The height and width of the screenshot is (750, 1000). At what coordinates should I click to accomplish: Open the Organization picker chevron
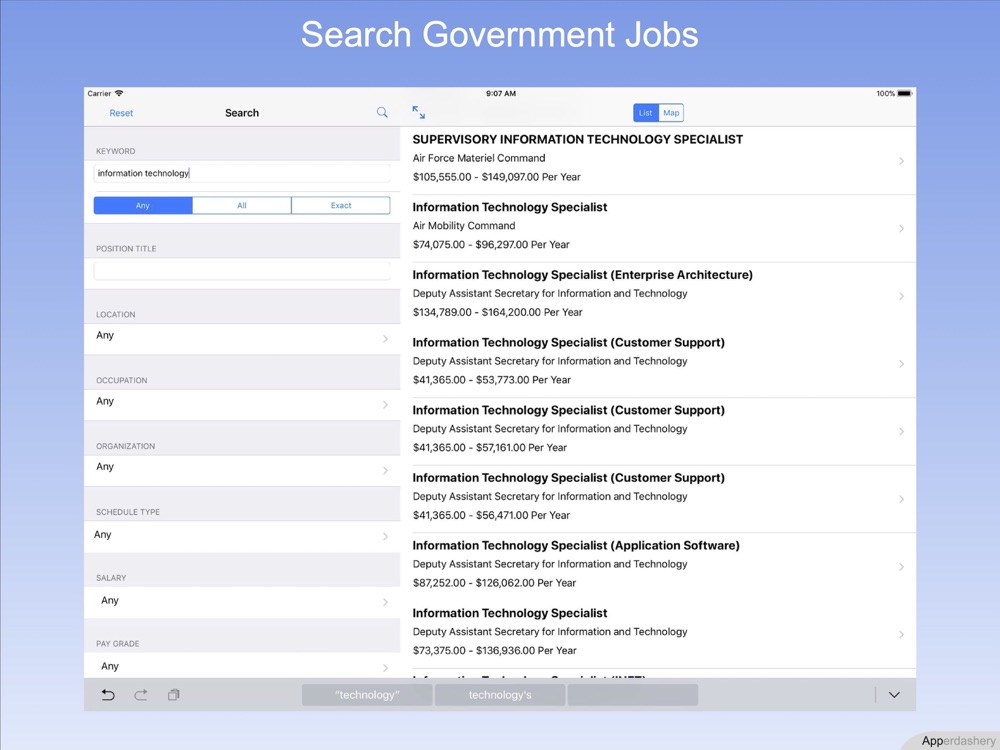[385, 471]
